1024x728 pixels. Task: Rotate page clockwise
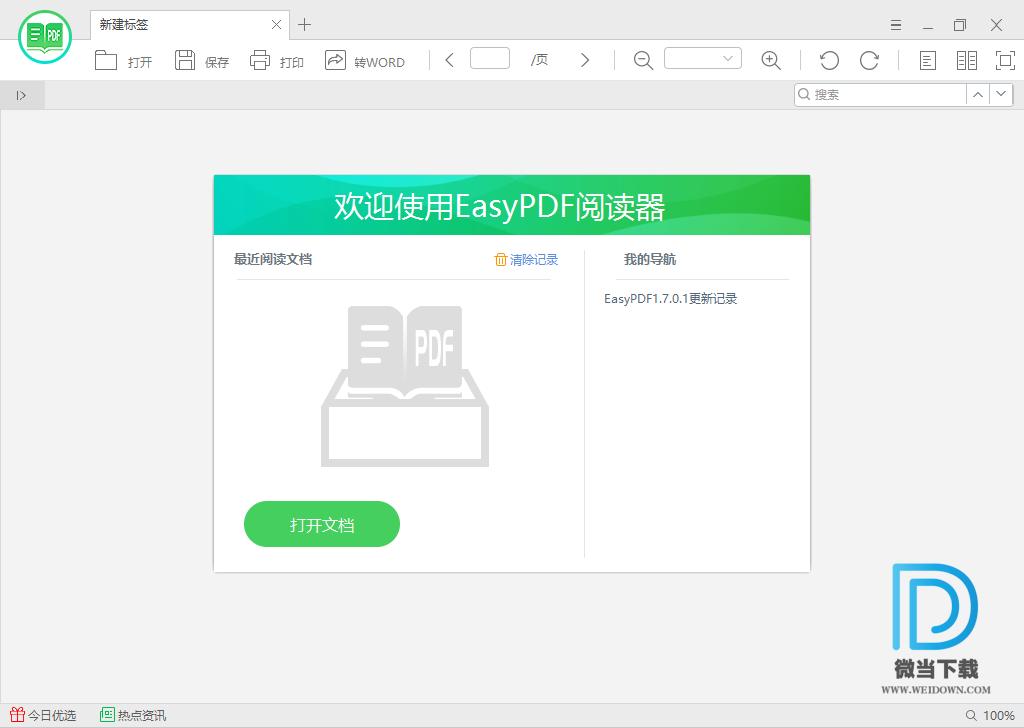click(x=869, y=61)
